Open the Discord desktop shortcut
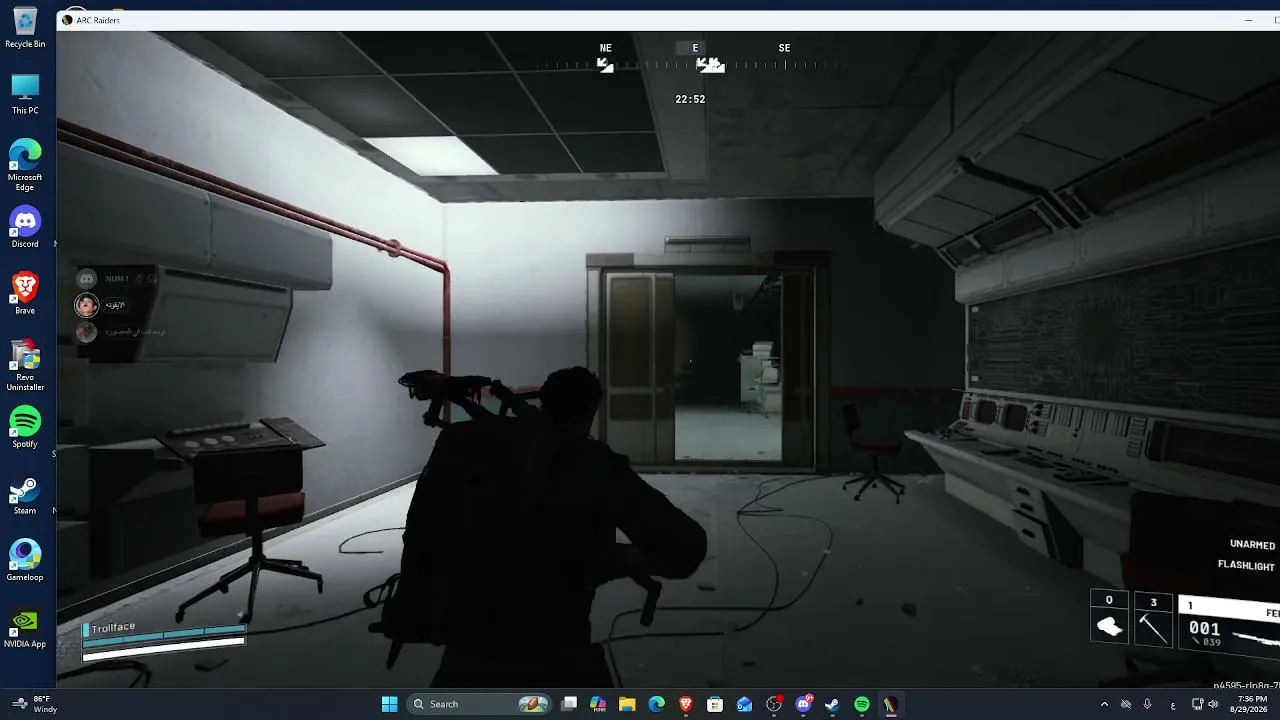Viewport: 1280px width, 720px height. [25, 227]
